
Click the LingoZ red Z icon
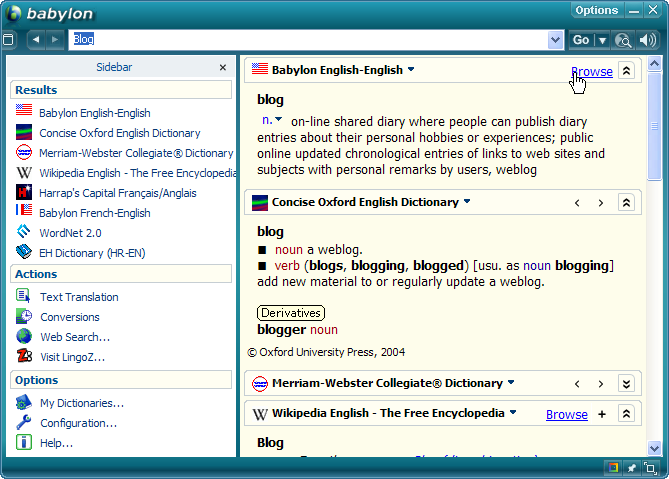tap(24, 355)
